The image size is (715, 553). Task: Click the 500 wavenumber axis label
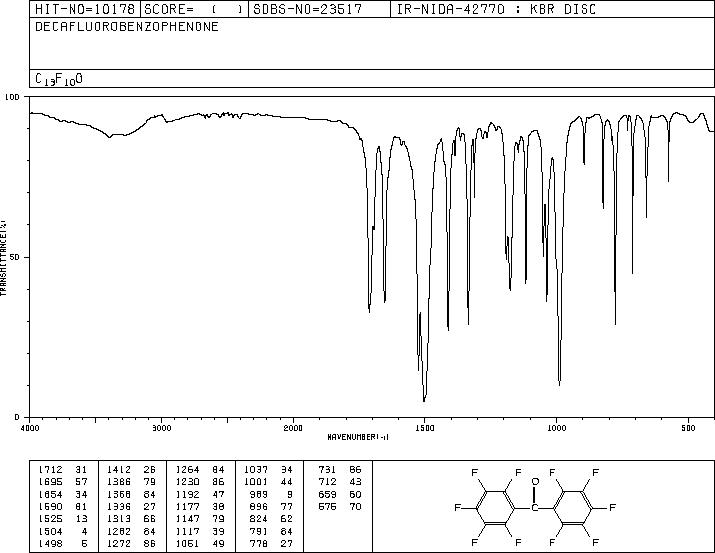tap(688, 428)
